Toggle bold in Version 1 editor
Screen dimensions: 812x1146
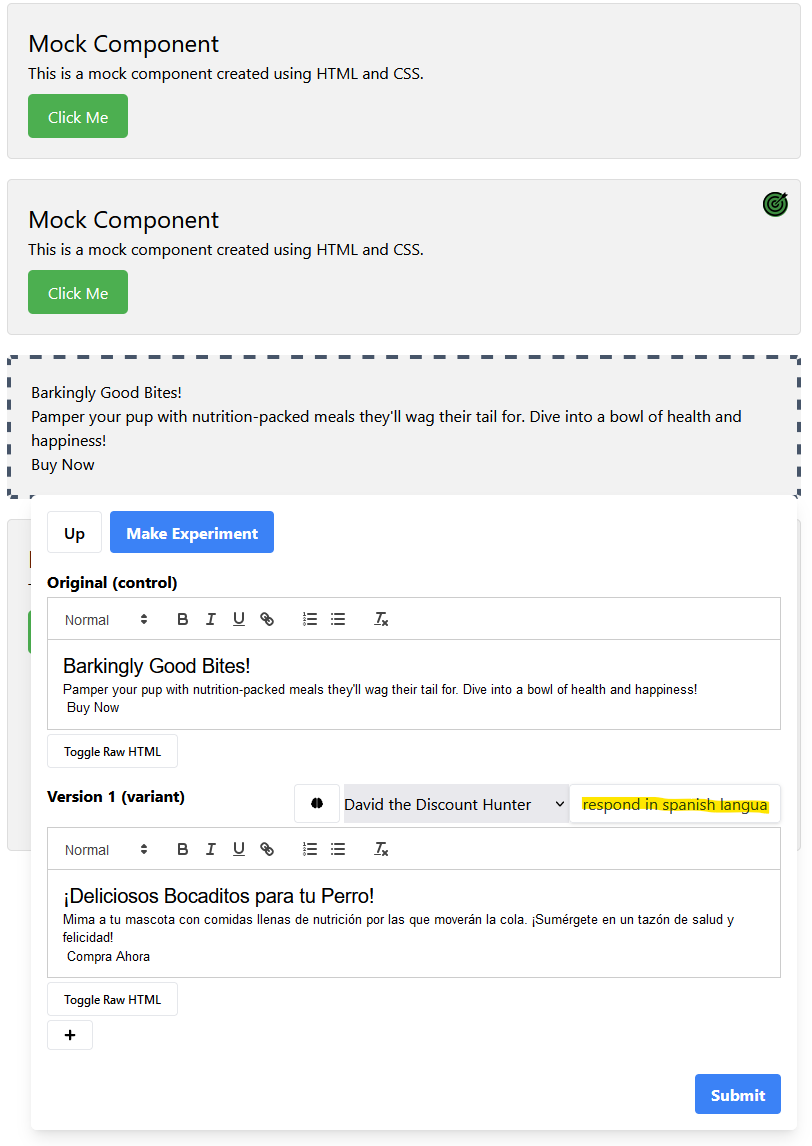183,850
